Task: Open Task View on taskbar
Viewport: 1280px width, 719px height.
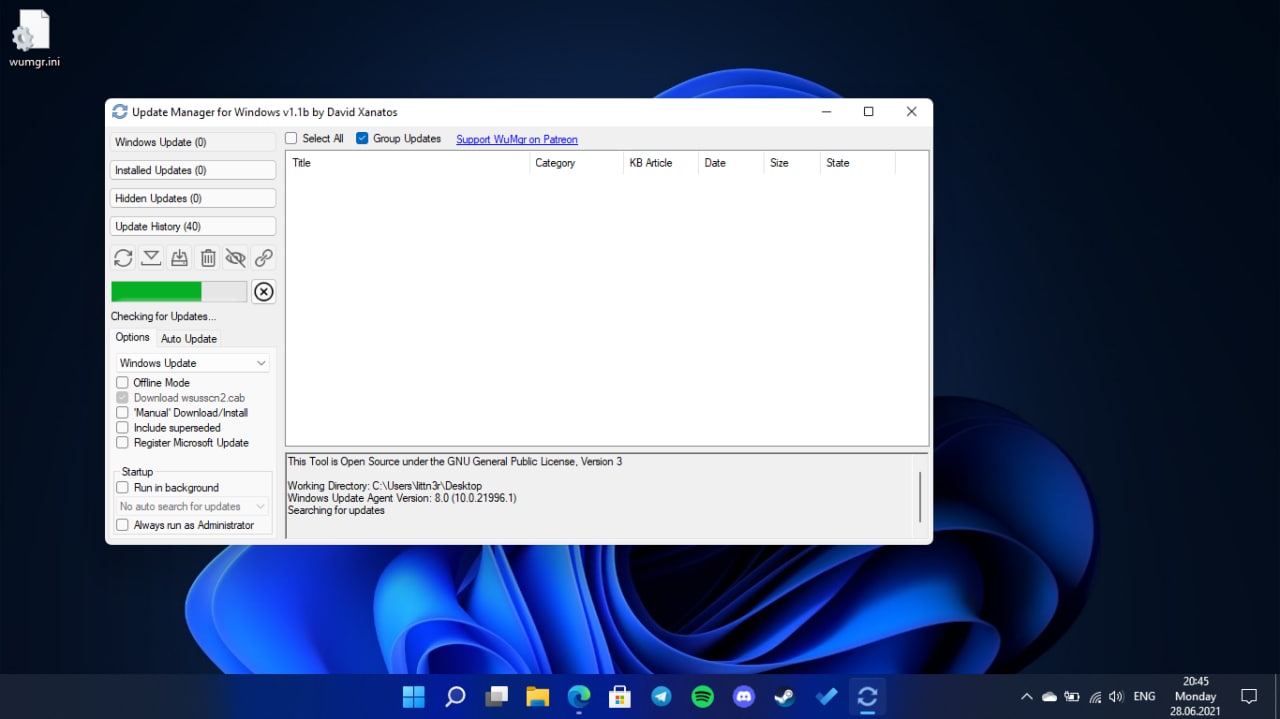Action: click(496, 697)
